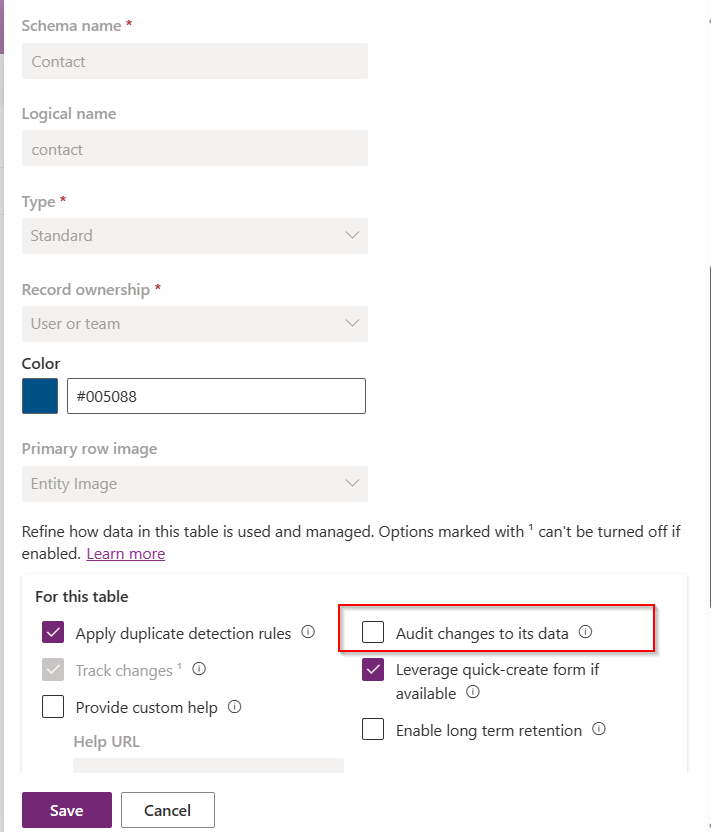Open Primary row image dropdown

(195, 484)
